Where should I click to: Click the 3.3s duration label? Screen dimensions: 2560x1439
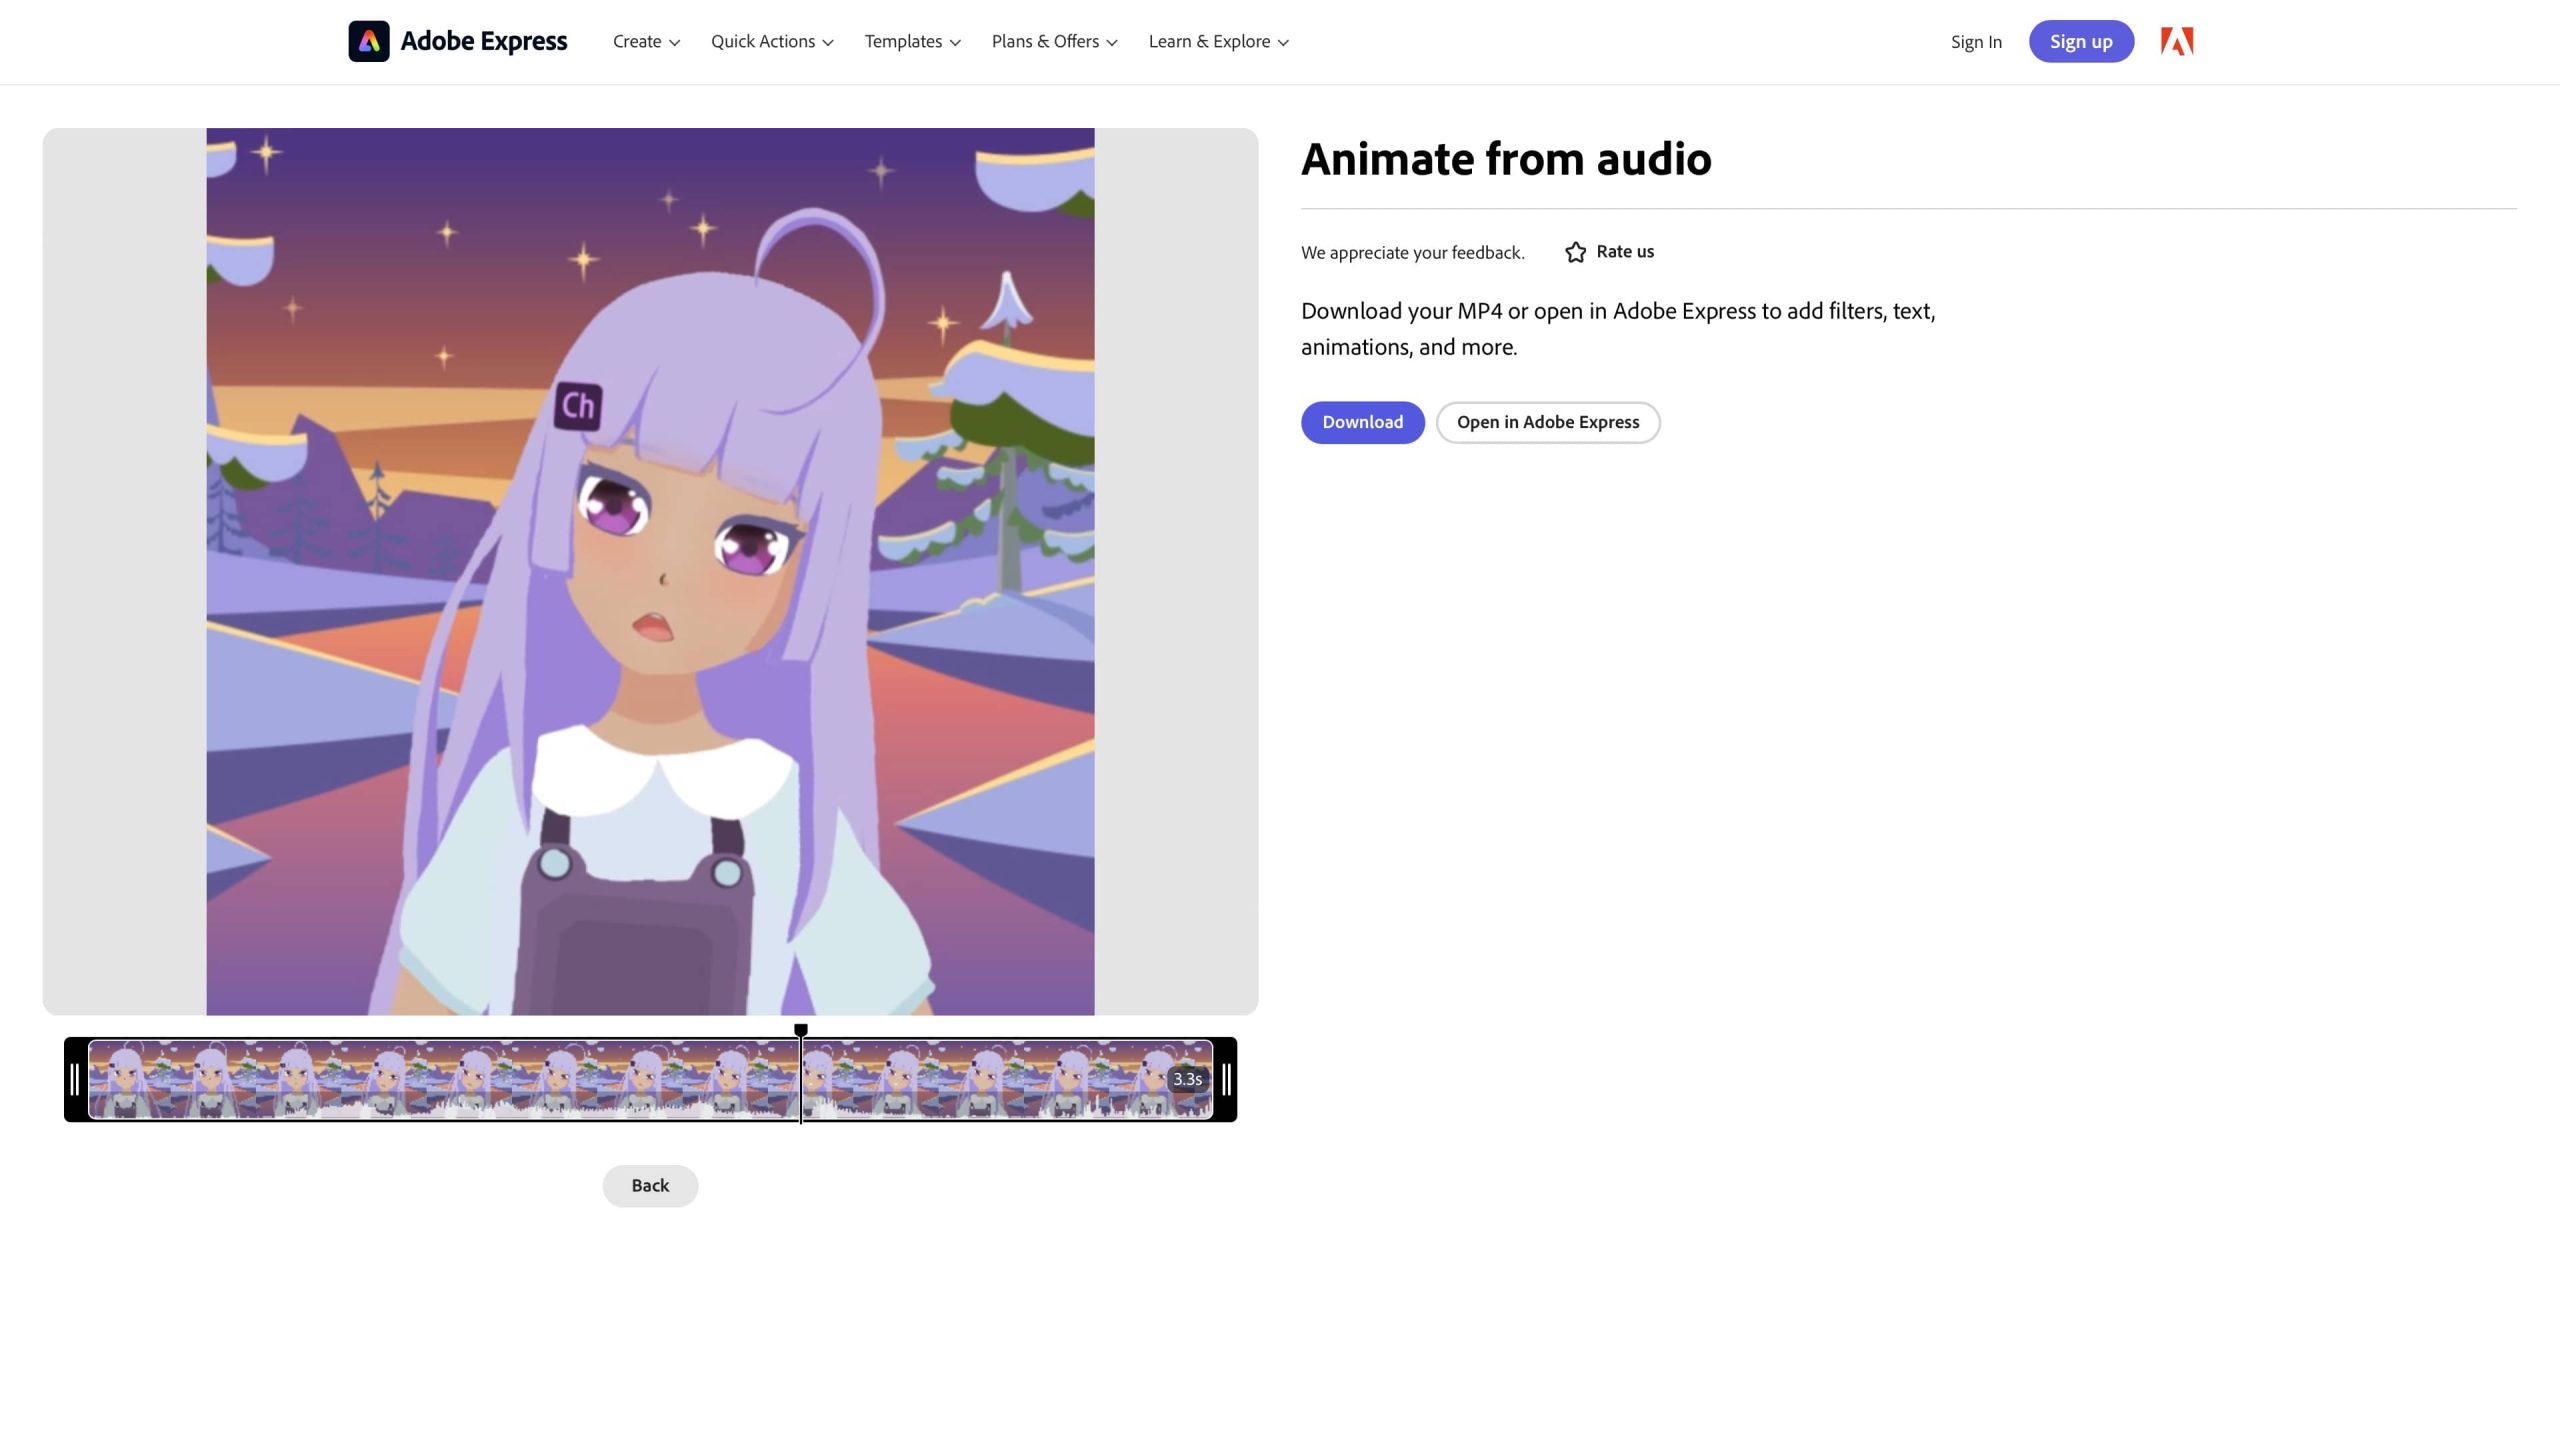[1187, 1079]
